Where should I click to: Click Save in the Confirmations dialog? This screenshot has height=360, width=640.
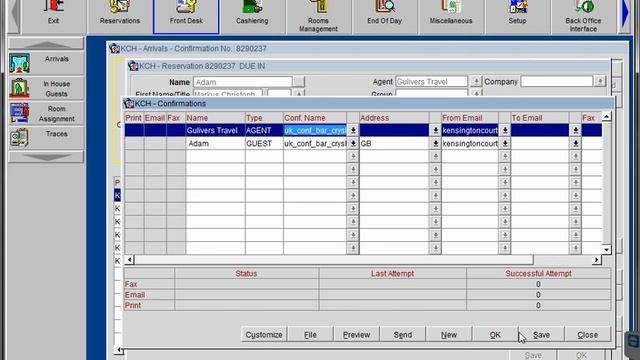pyautogui.click(x=541, y=335)
